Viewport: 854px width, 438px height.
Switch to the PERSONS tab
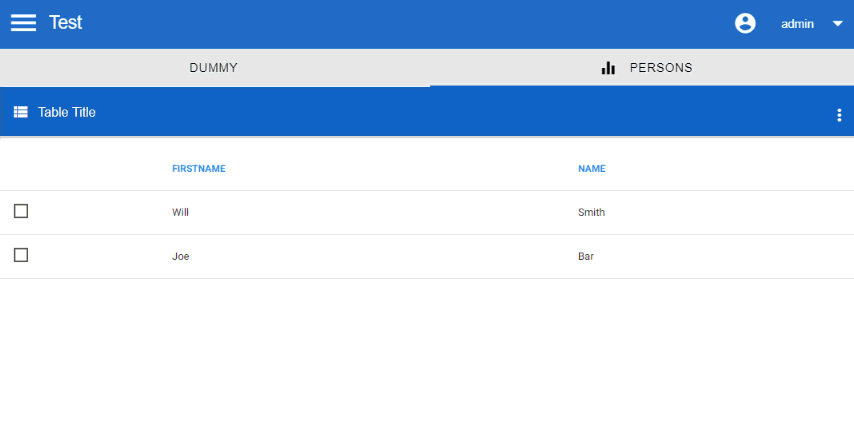pyautogui.click(x=642, y=68)
